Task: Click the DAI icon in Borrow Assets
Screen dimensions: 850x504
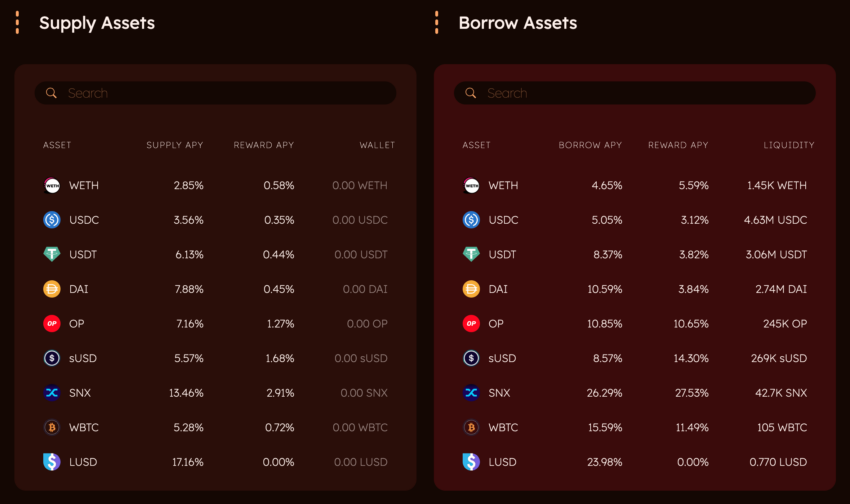Action: pyautogui.click(x=471, y=289)
